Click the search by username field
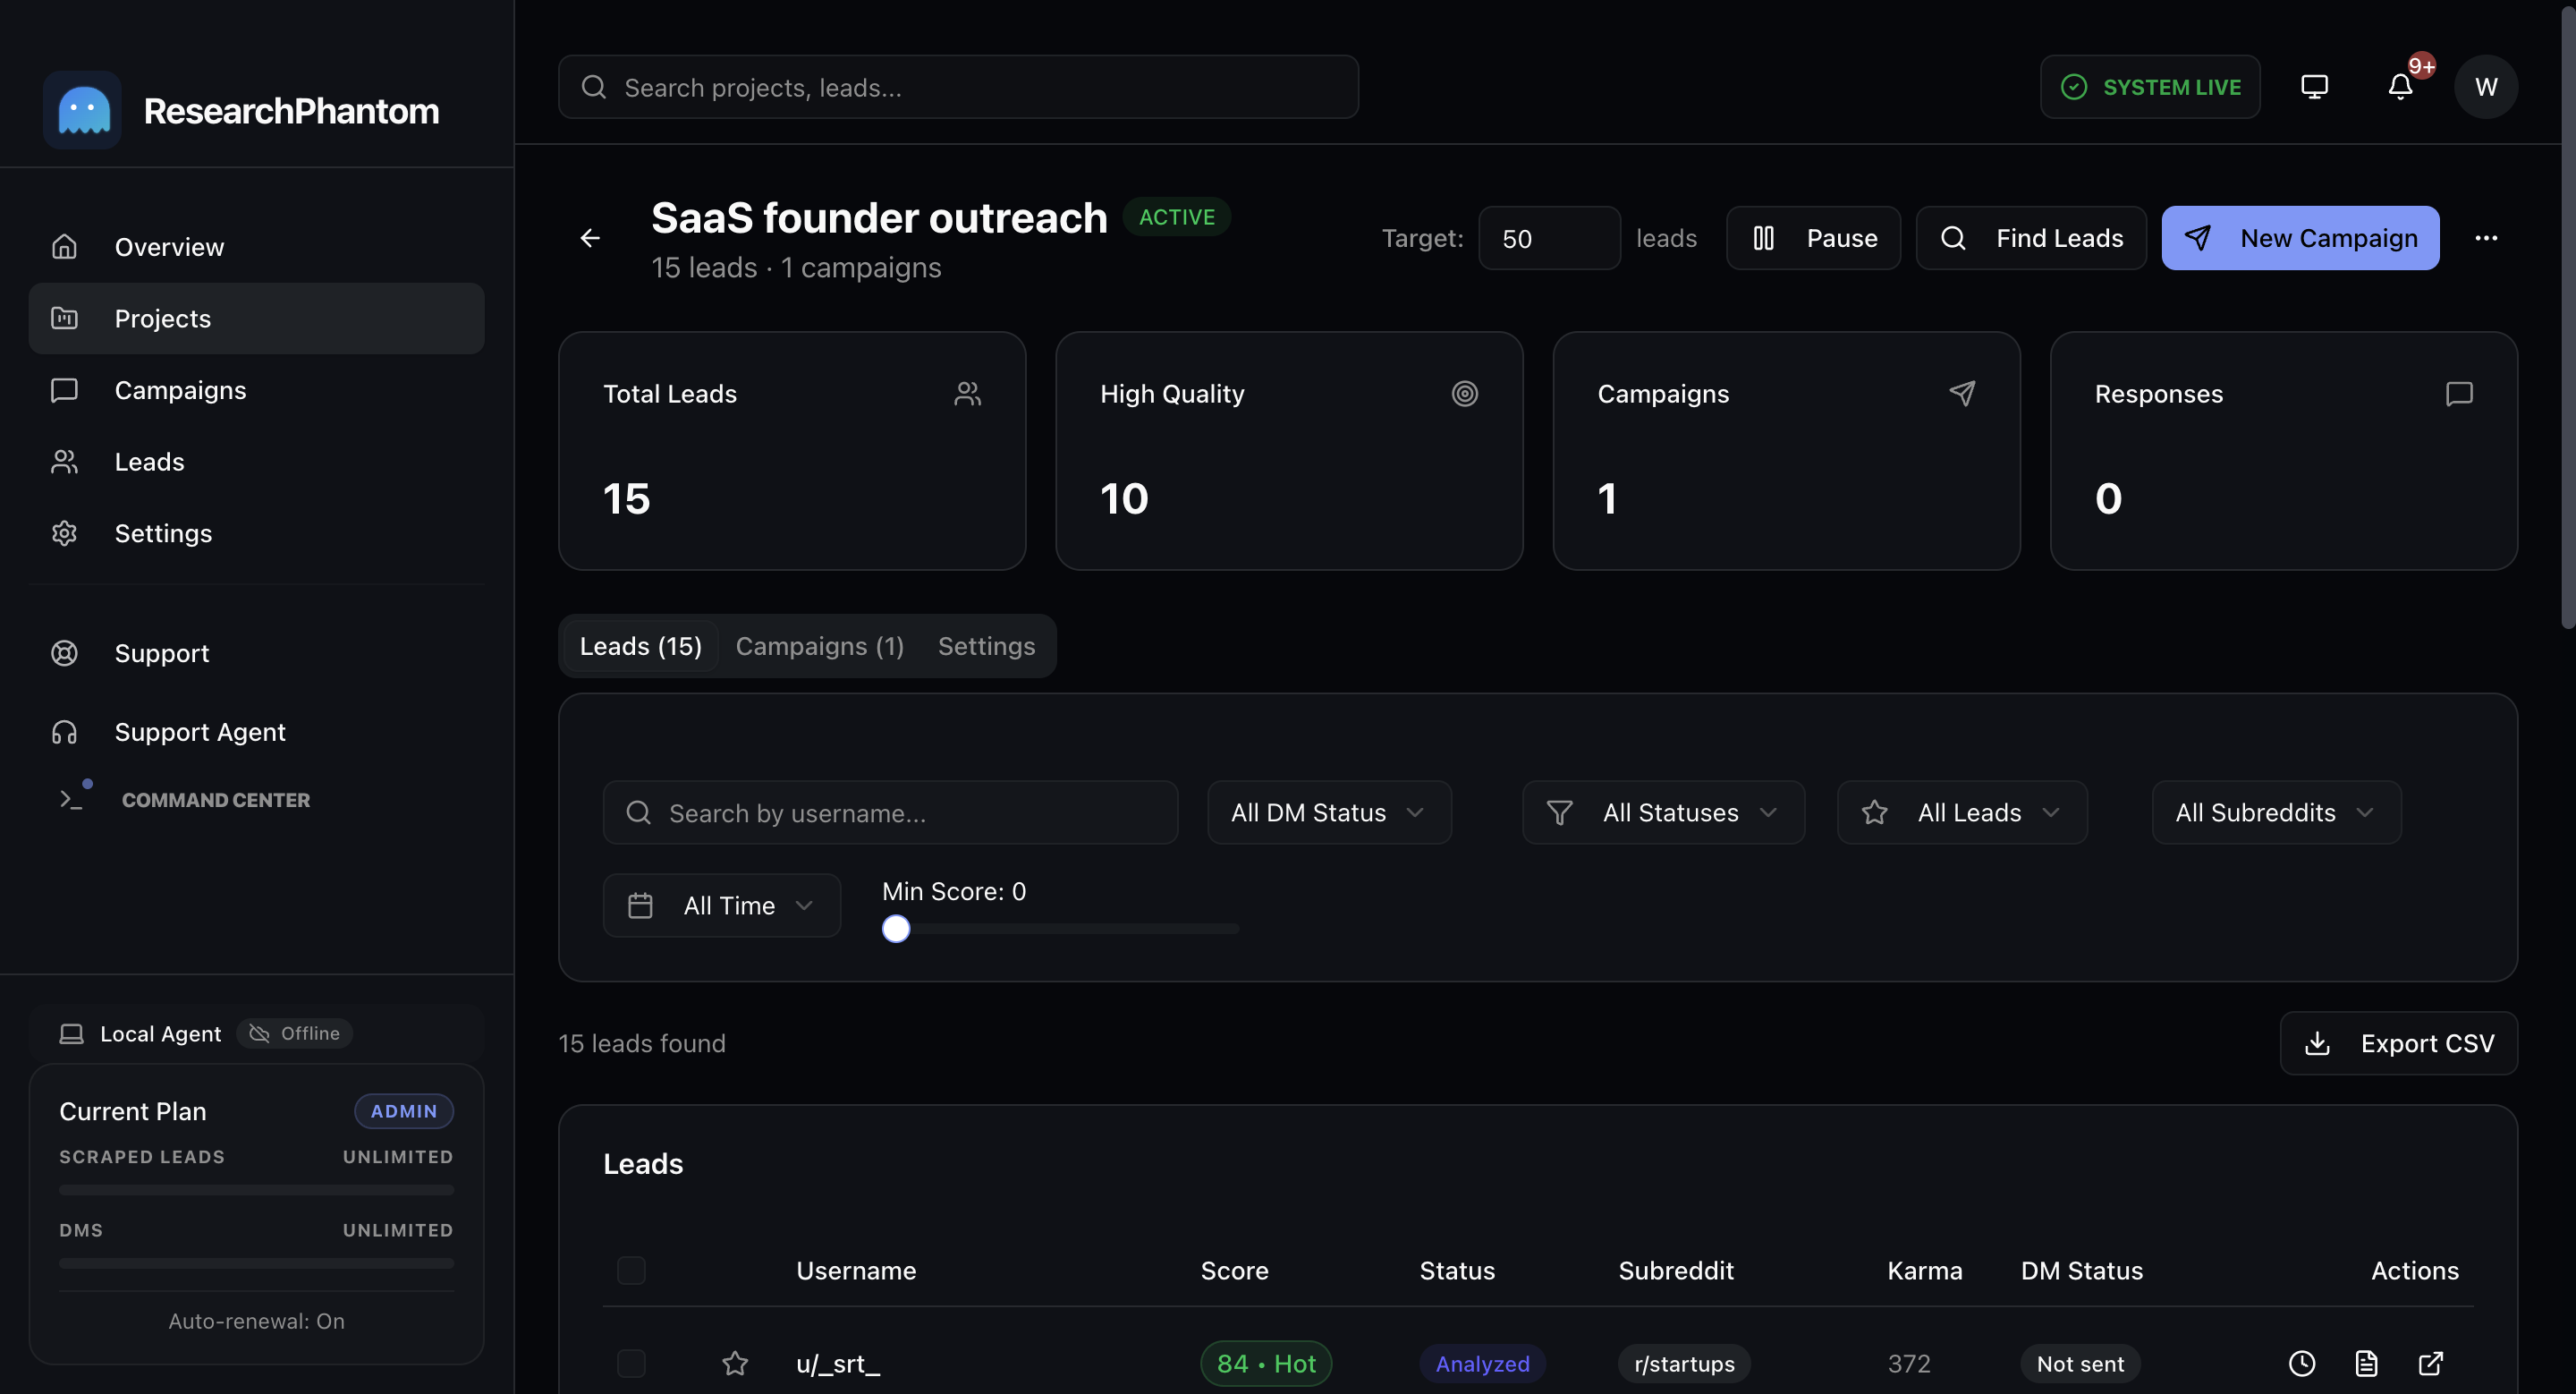This screenshot has height=1394, width=2576. [x=890, y=812]
